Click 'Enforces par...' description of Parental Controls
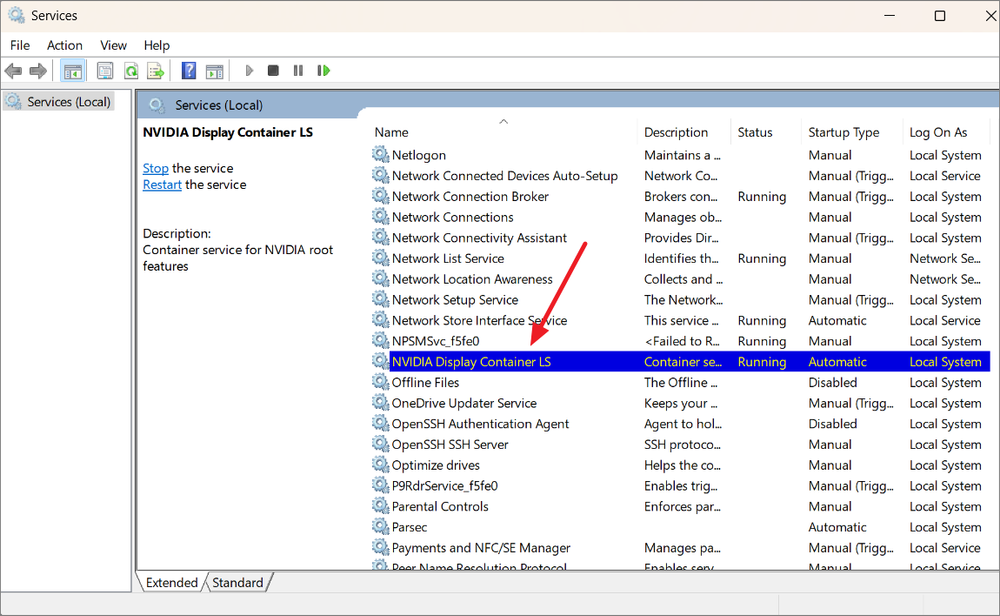 682,506
